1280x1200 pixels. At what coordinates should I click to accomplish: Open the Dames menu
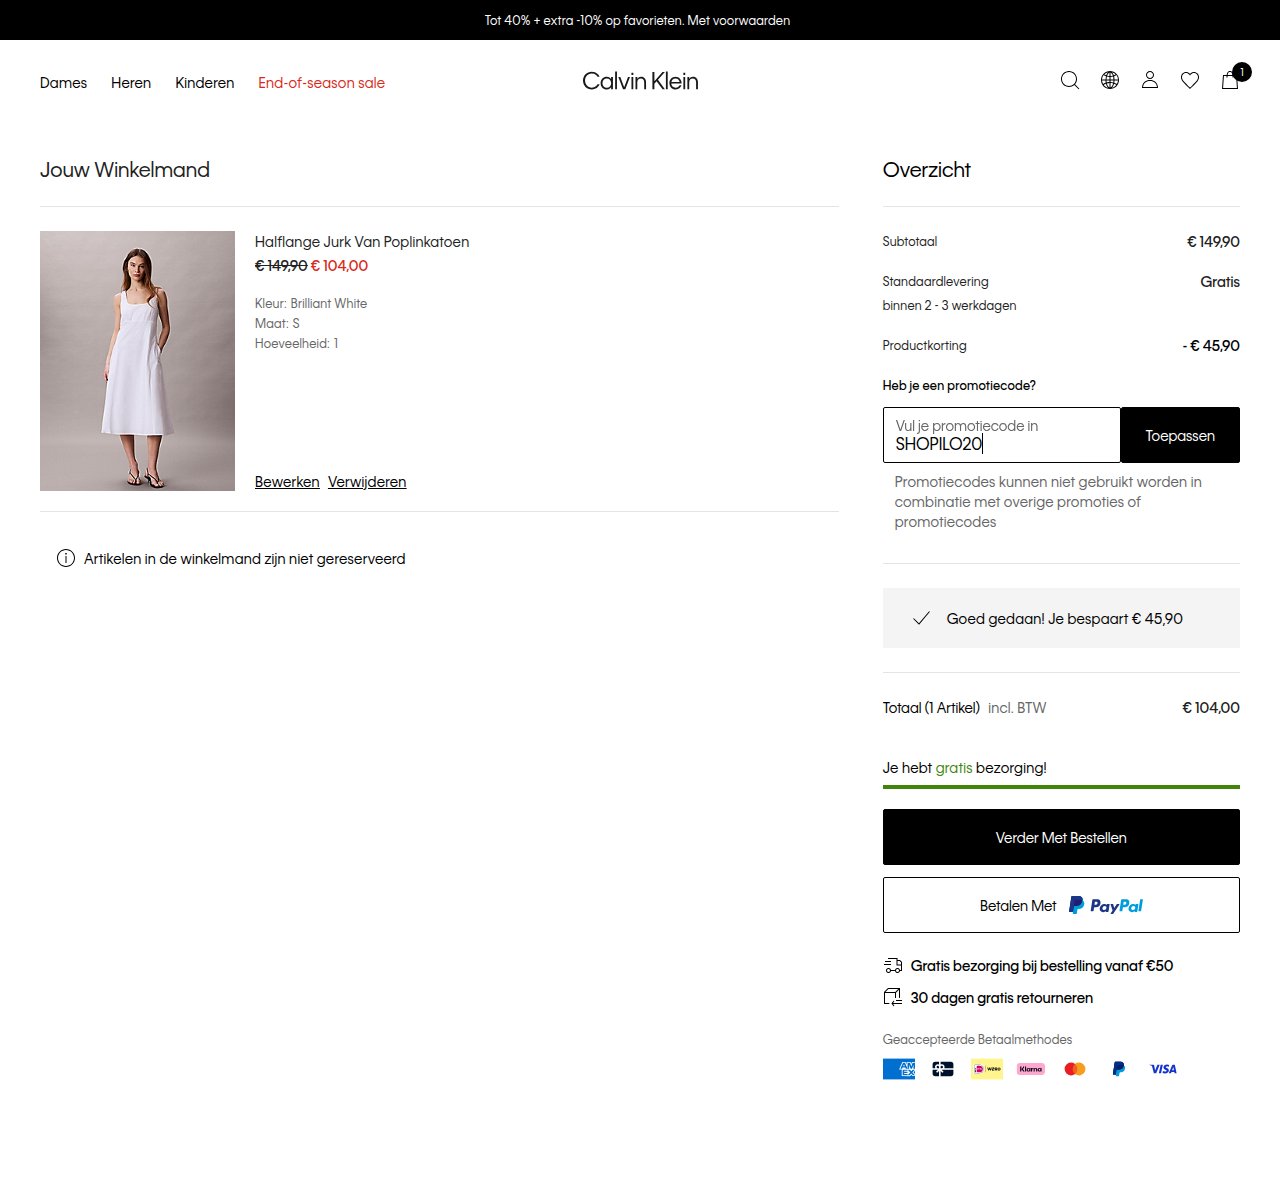63,83
